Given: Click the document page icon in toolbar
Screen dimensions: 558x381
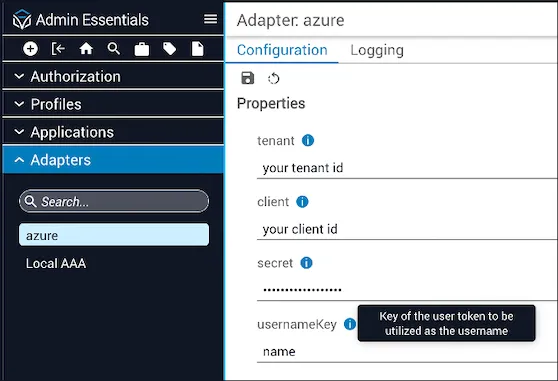Looking at the screenshot, I should tap(198, 49).
